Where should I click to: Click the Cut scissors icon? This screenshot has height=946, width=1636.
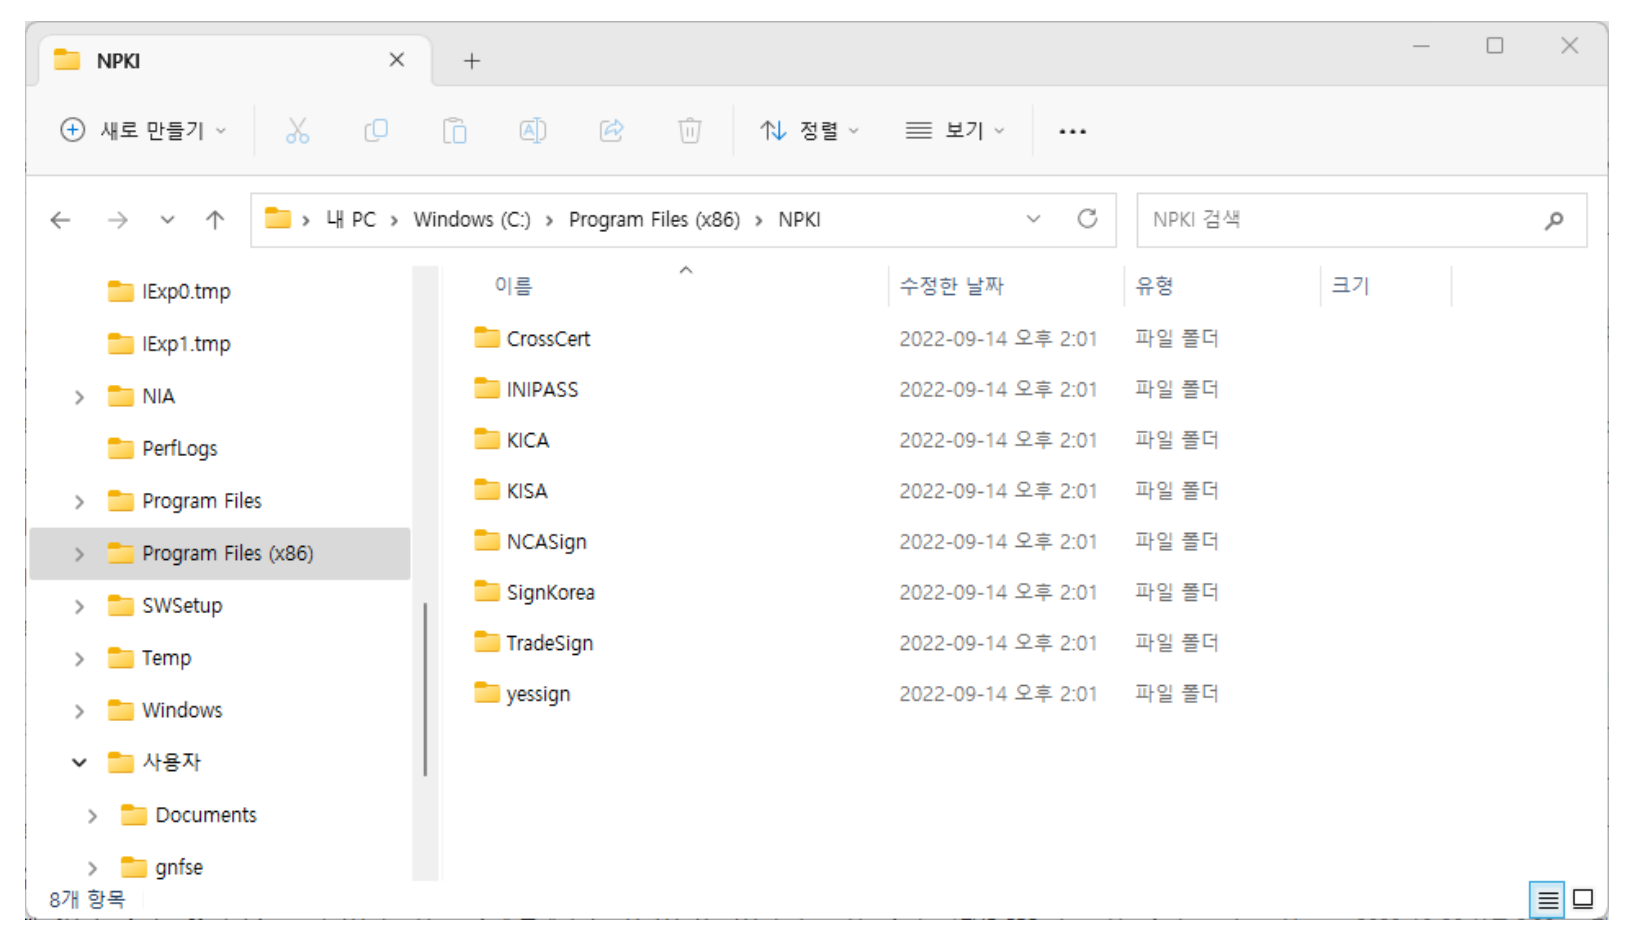297,131
